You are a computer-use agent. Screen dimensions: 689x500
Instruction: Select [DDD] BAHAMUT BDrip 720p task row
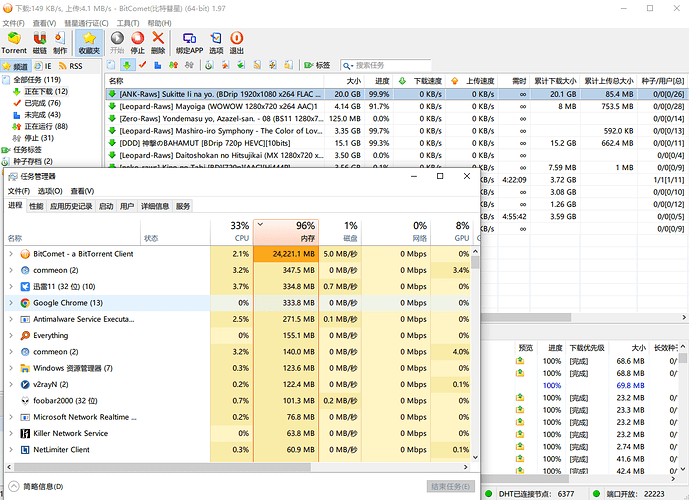(x=396, y=143)
